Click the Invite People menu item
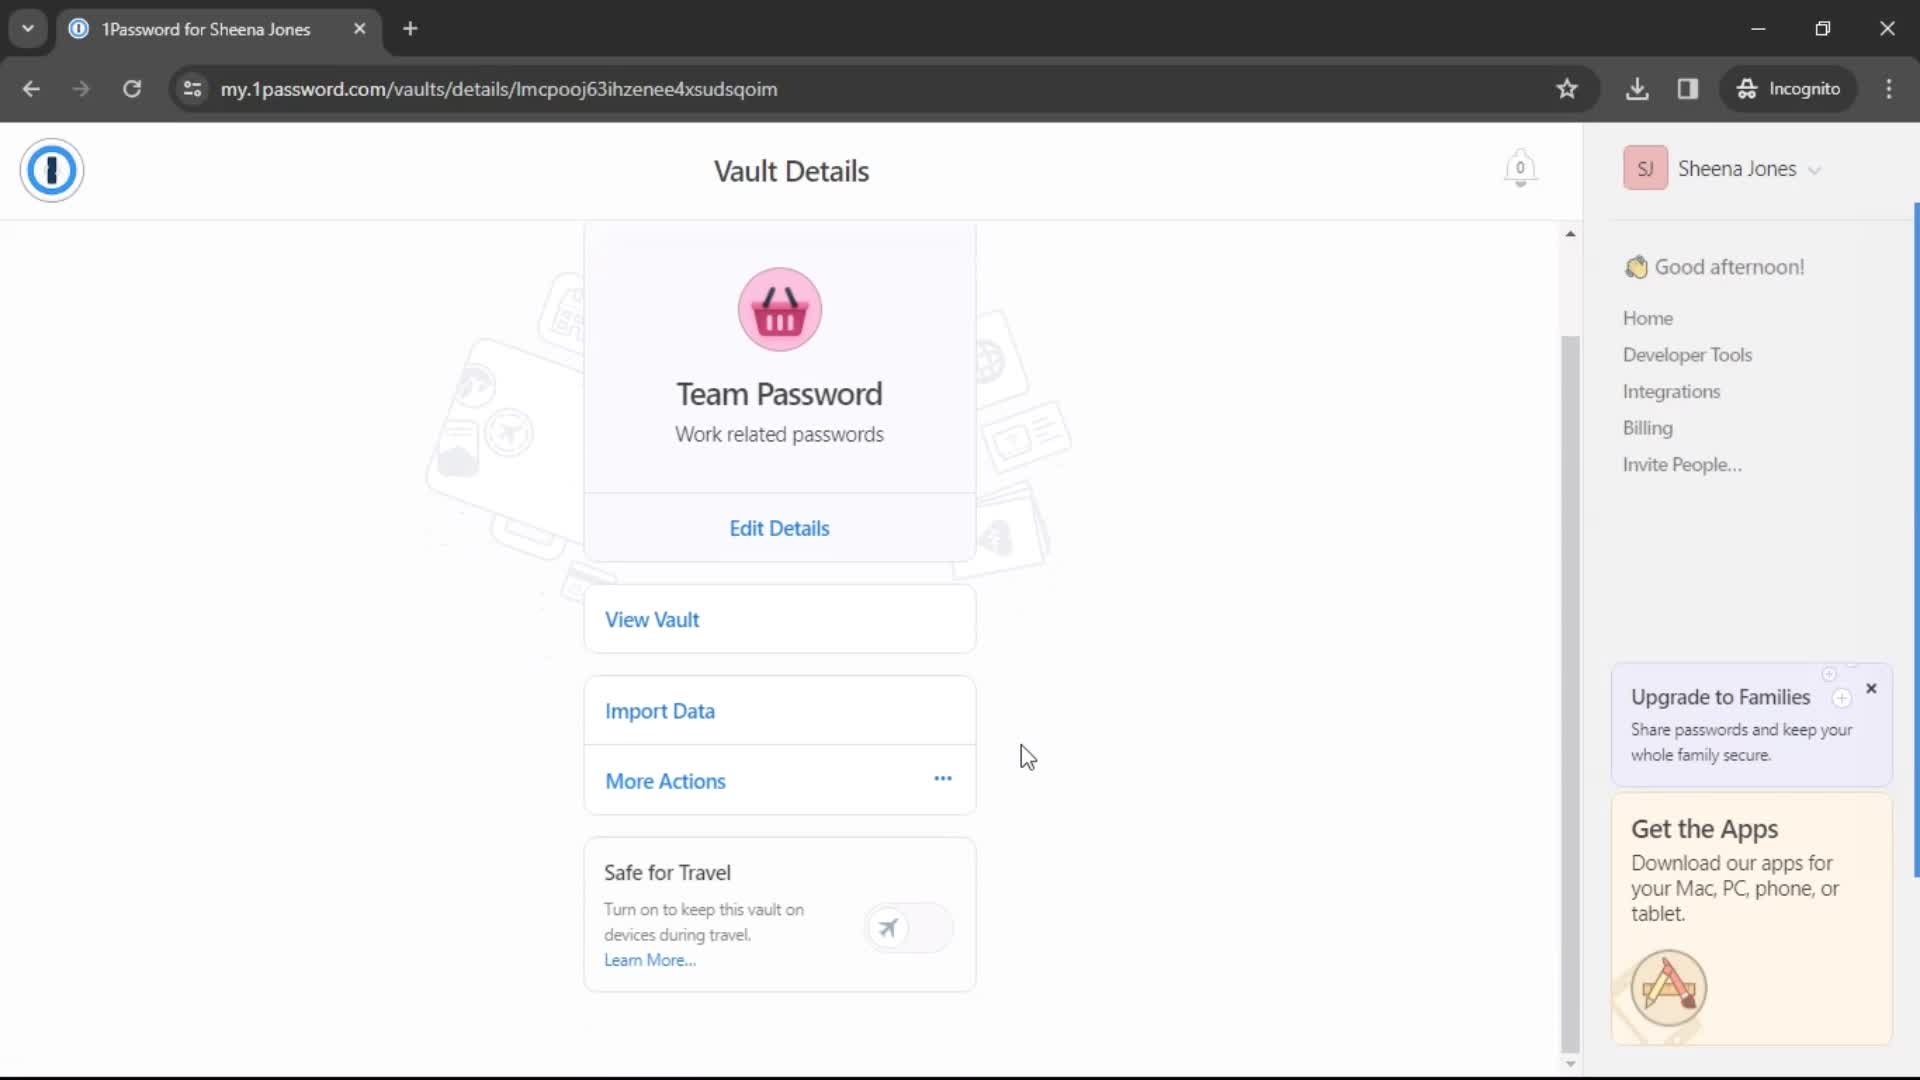This screenshot has width=1920, height=1080. click(1683, 463)
